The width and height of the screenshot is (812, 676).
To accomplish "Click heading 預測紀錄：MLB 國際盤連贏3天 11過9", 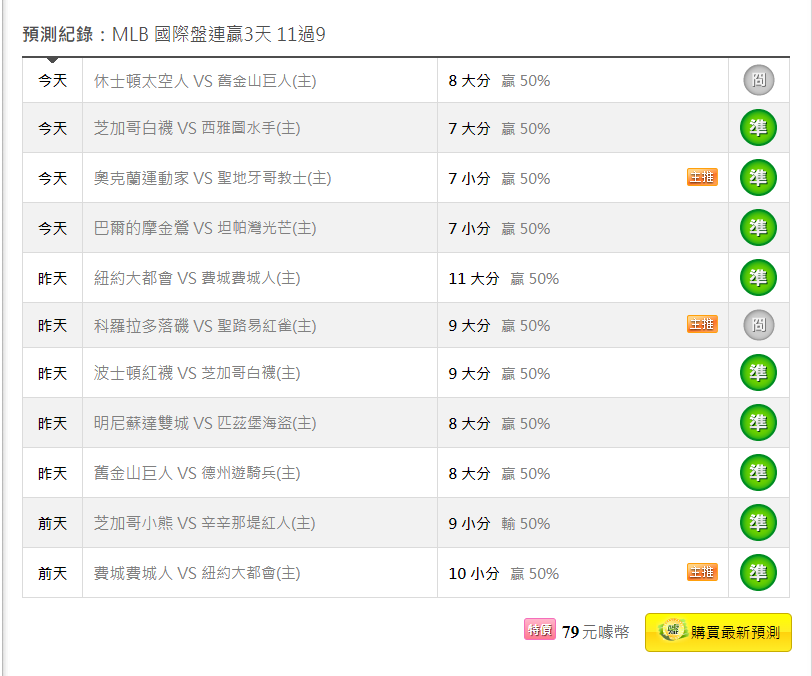I will point(174,34).
